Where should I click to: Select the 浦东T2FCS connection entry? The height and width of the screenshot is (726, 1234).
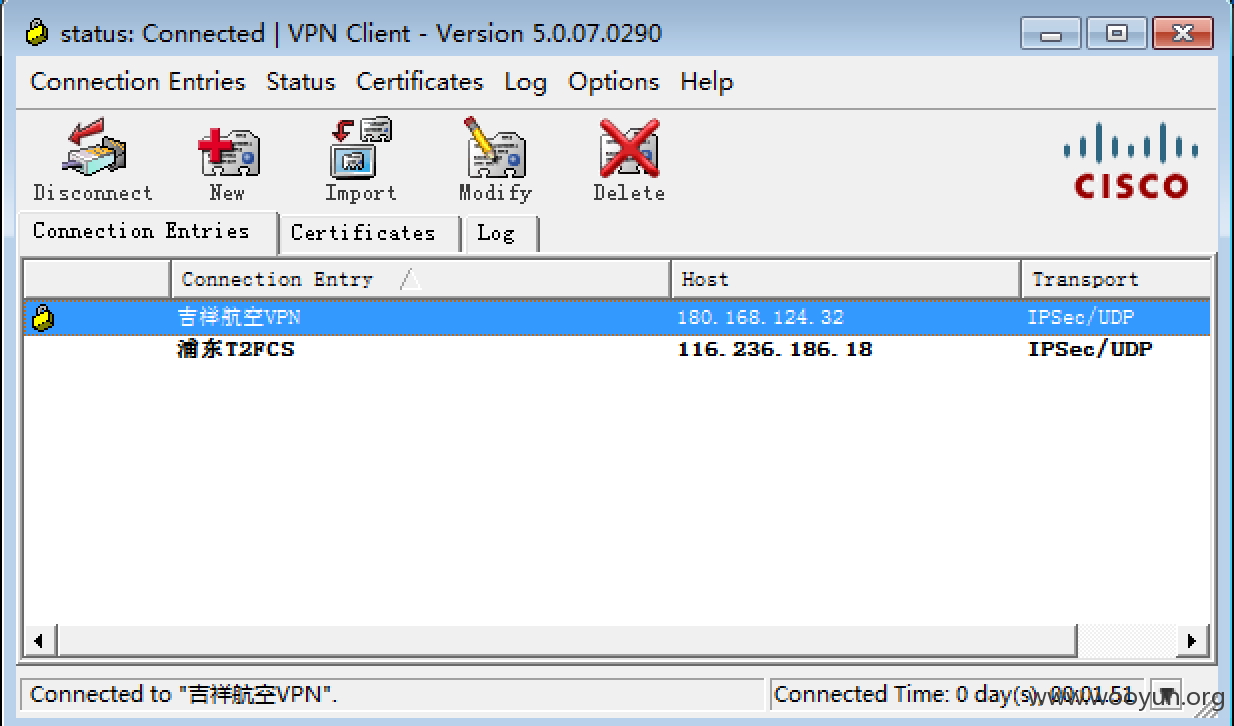(x=616, y=350)
